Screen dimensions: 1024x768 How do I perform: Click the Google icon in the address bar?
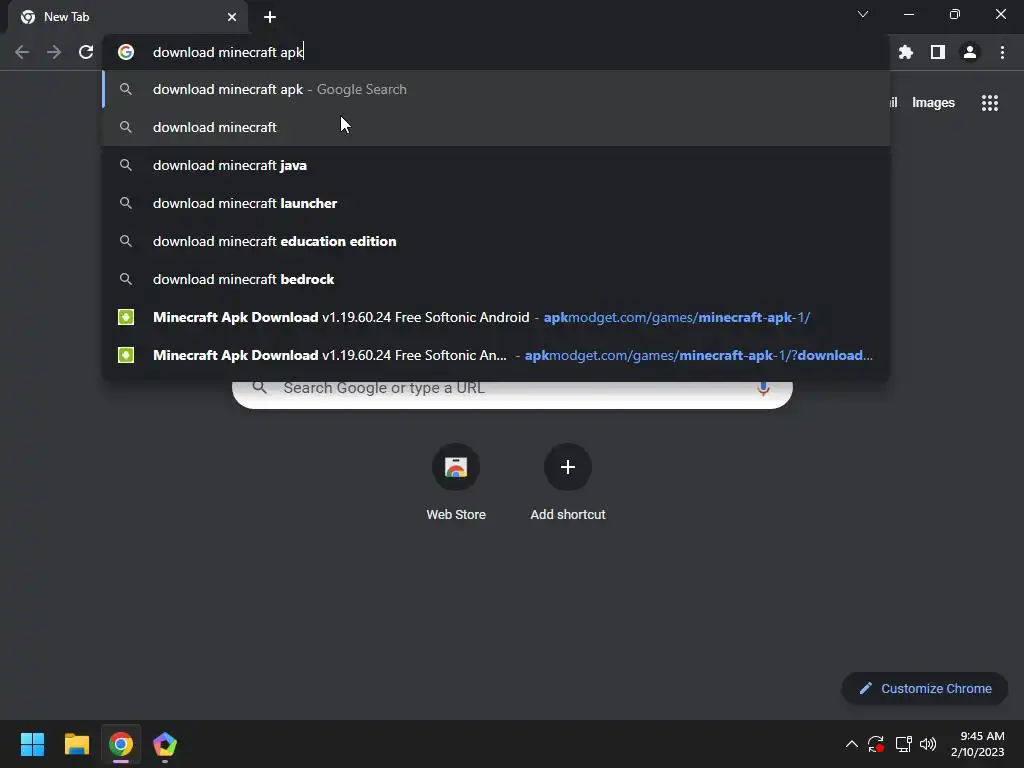[x=126, y=52]
